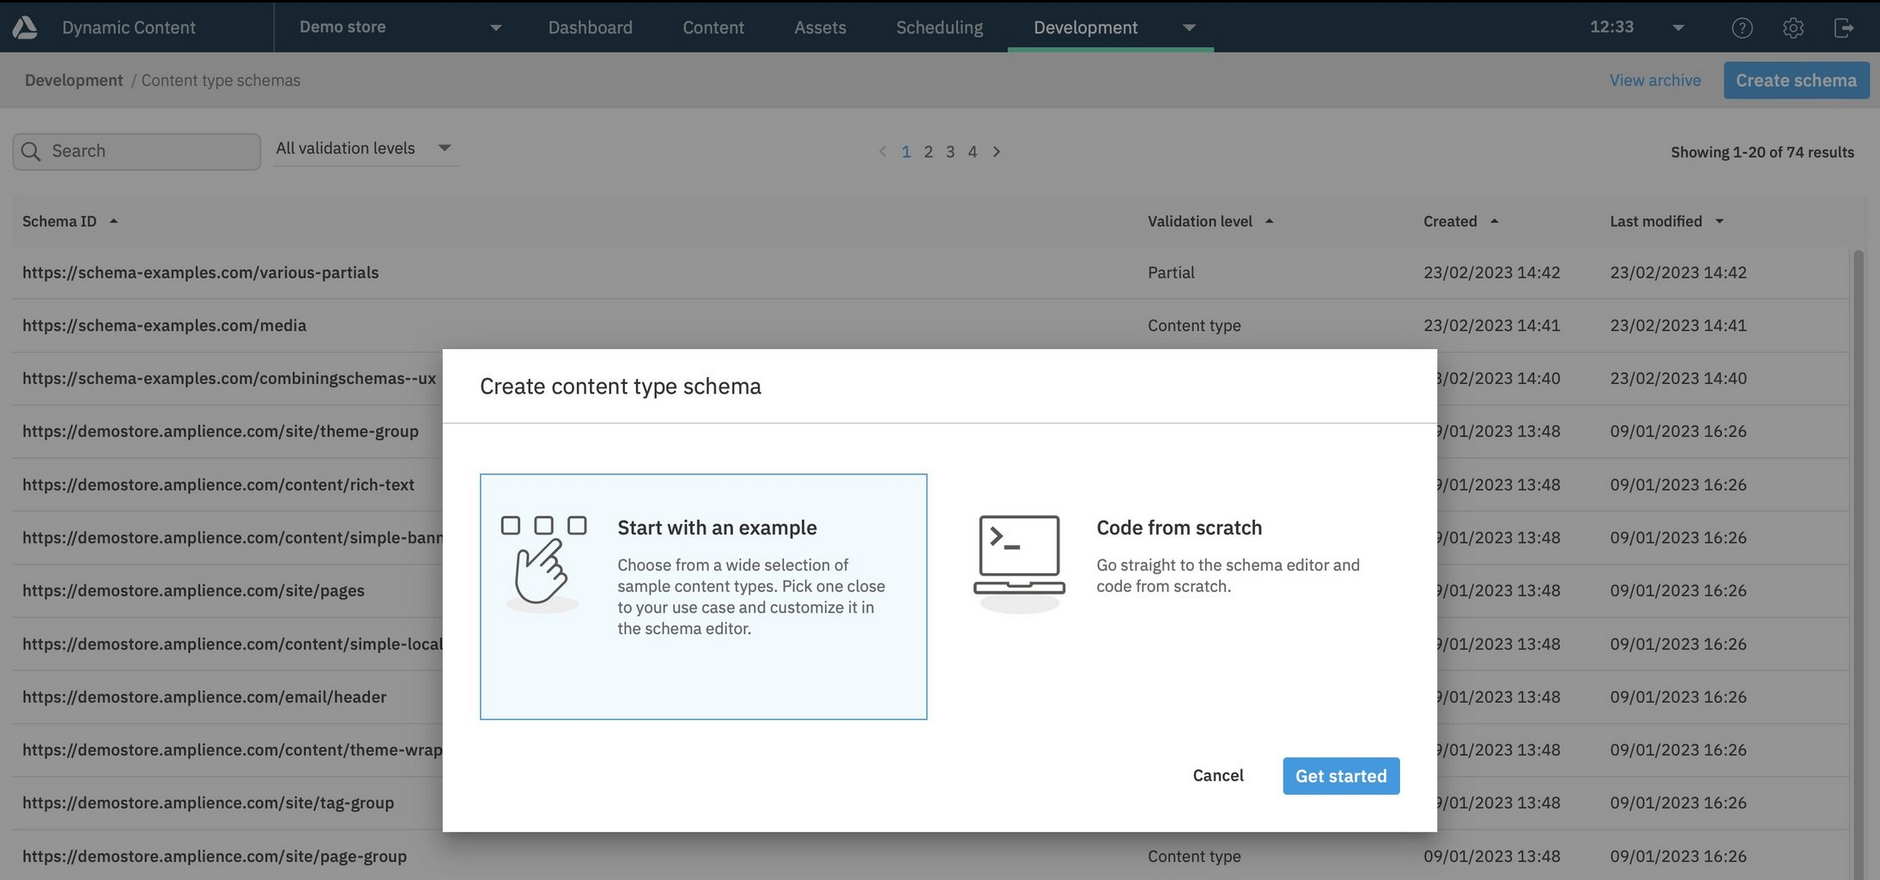Cancel the create schema dialog

click(x=1217, y=776)
